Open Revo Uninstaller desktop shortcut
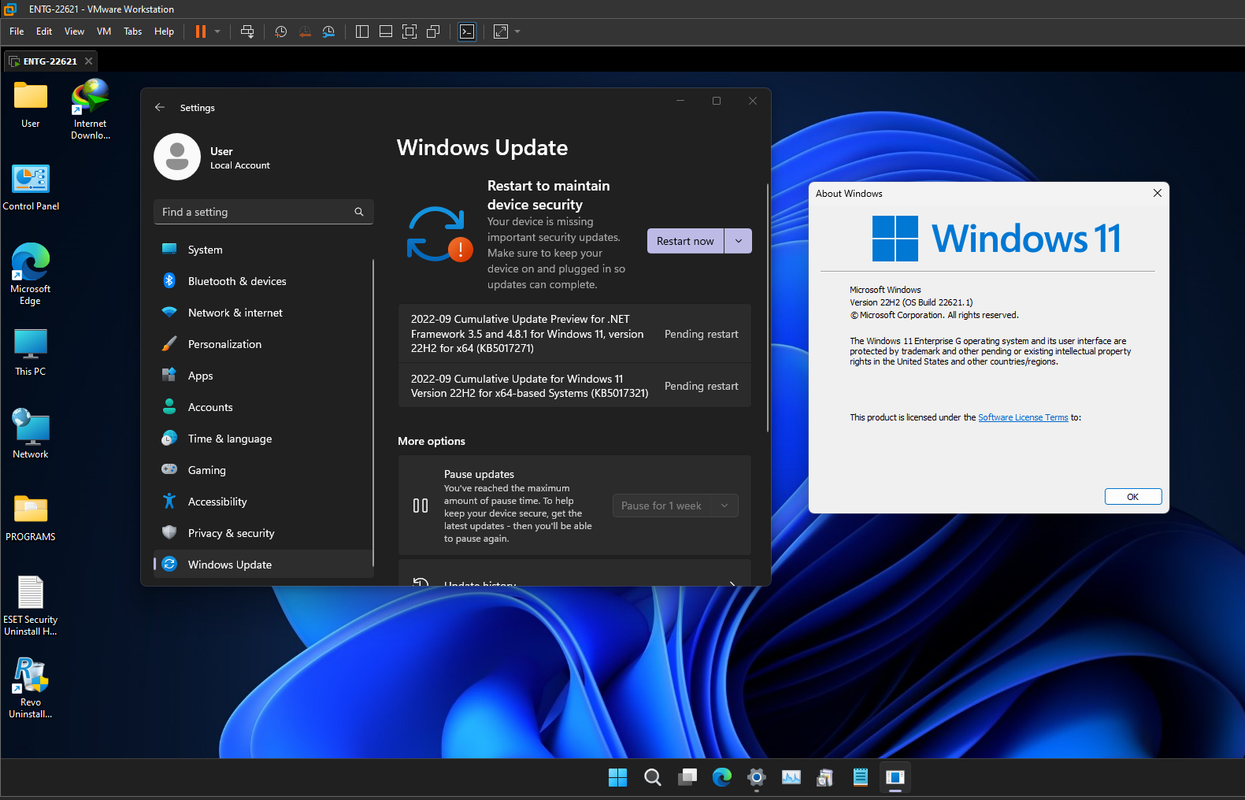 (x=30, y=688)
